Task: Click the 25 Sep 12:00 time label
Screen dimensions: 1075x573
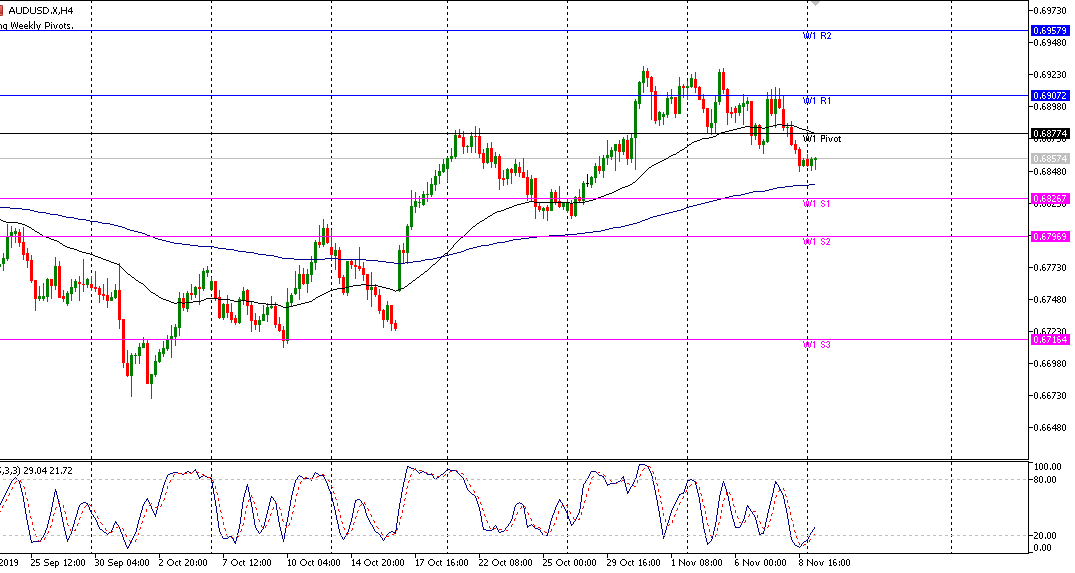Action: pos(58,563)
